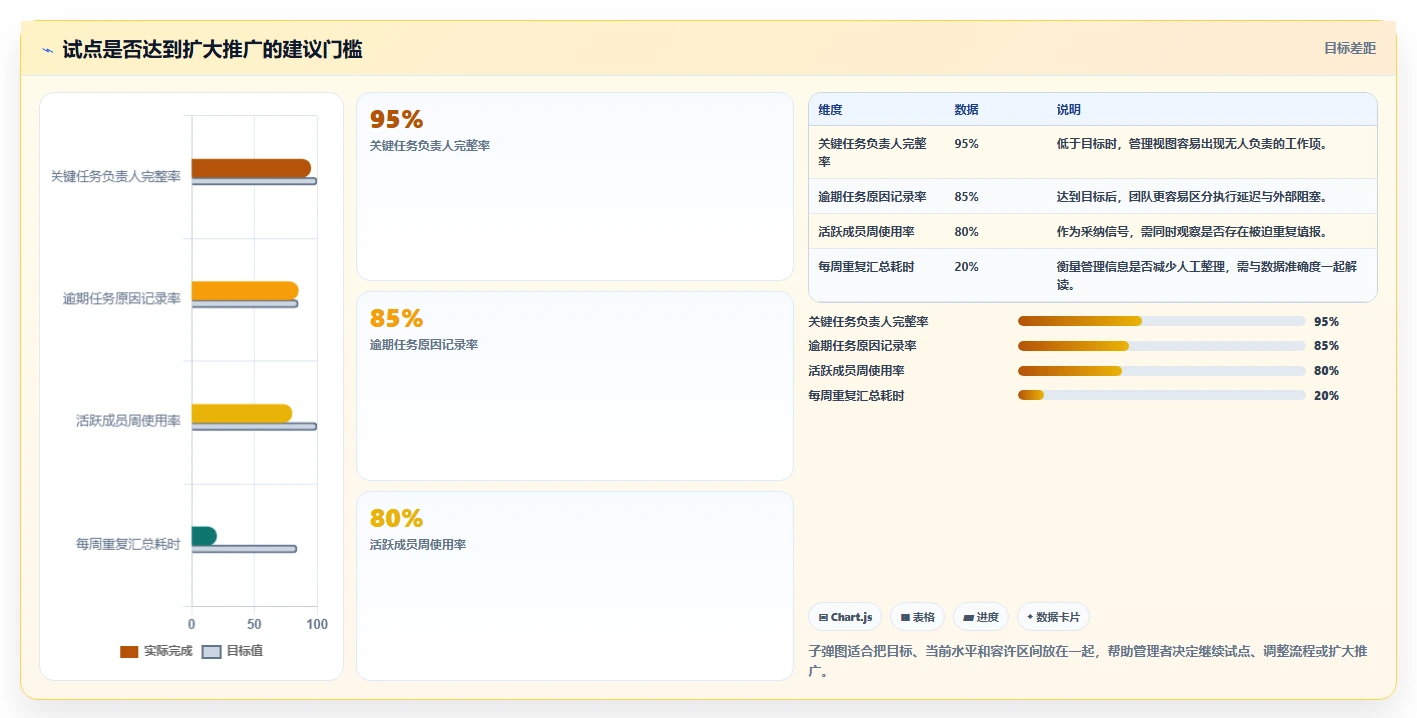
Task: Click chart axis label 每周重复汇总耗时
Action: (128, 544)
